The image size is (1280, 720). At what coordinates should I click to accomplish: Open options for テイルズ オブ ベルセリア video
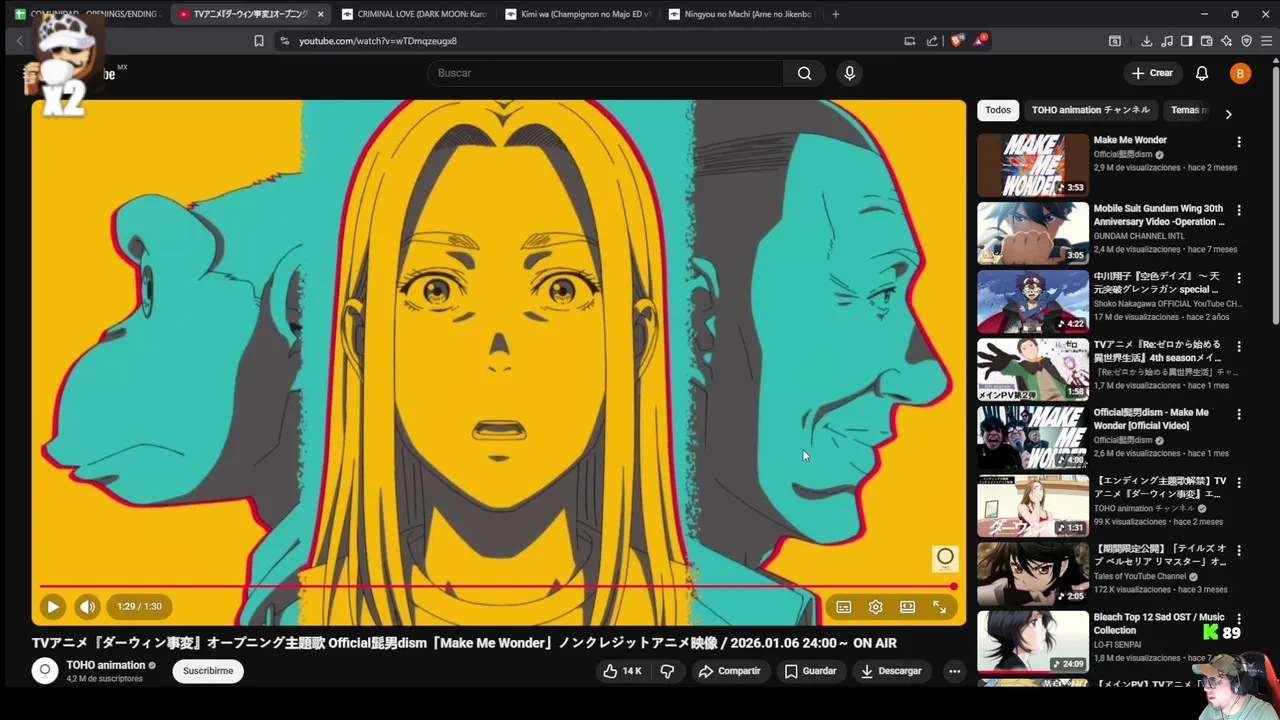tap(1239, 550)
